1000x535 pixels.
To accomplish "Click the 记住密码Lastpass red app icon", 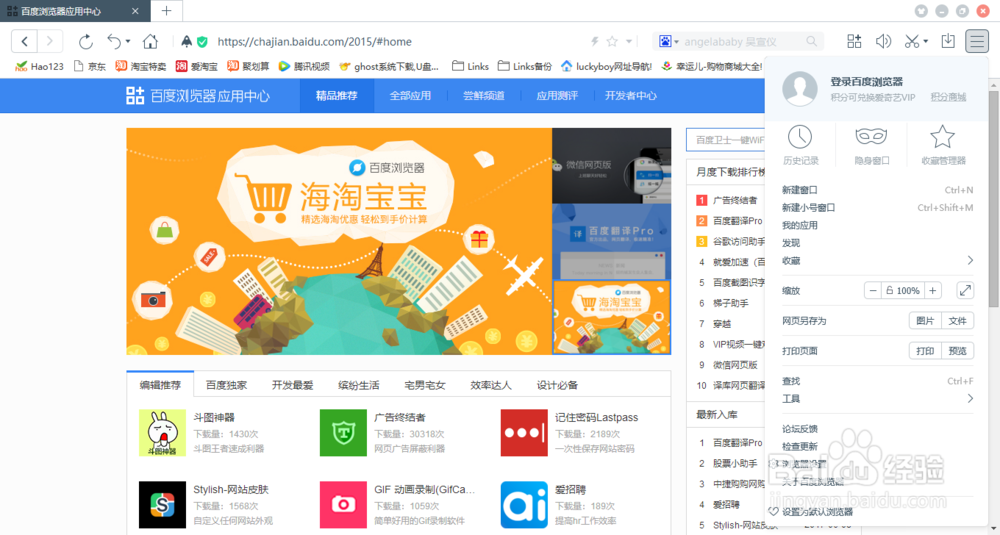I will pos(524,433).
